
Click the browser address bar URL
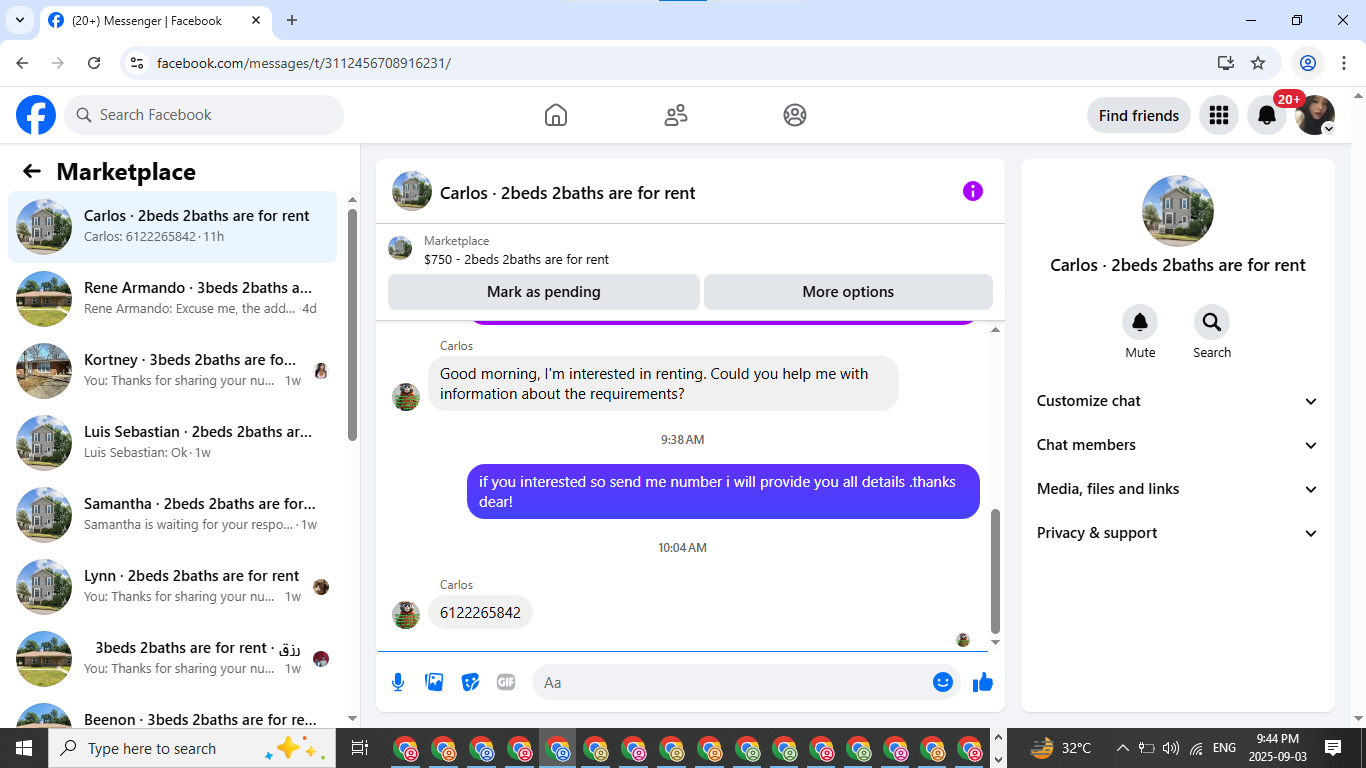pos(304,63)
